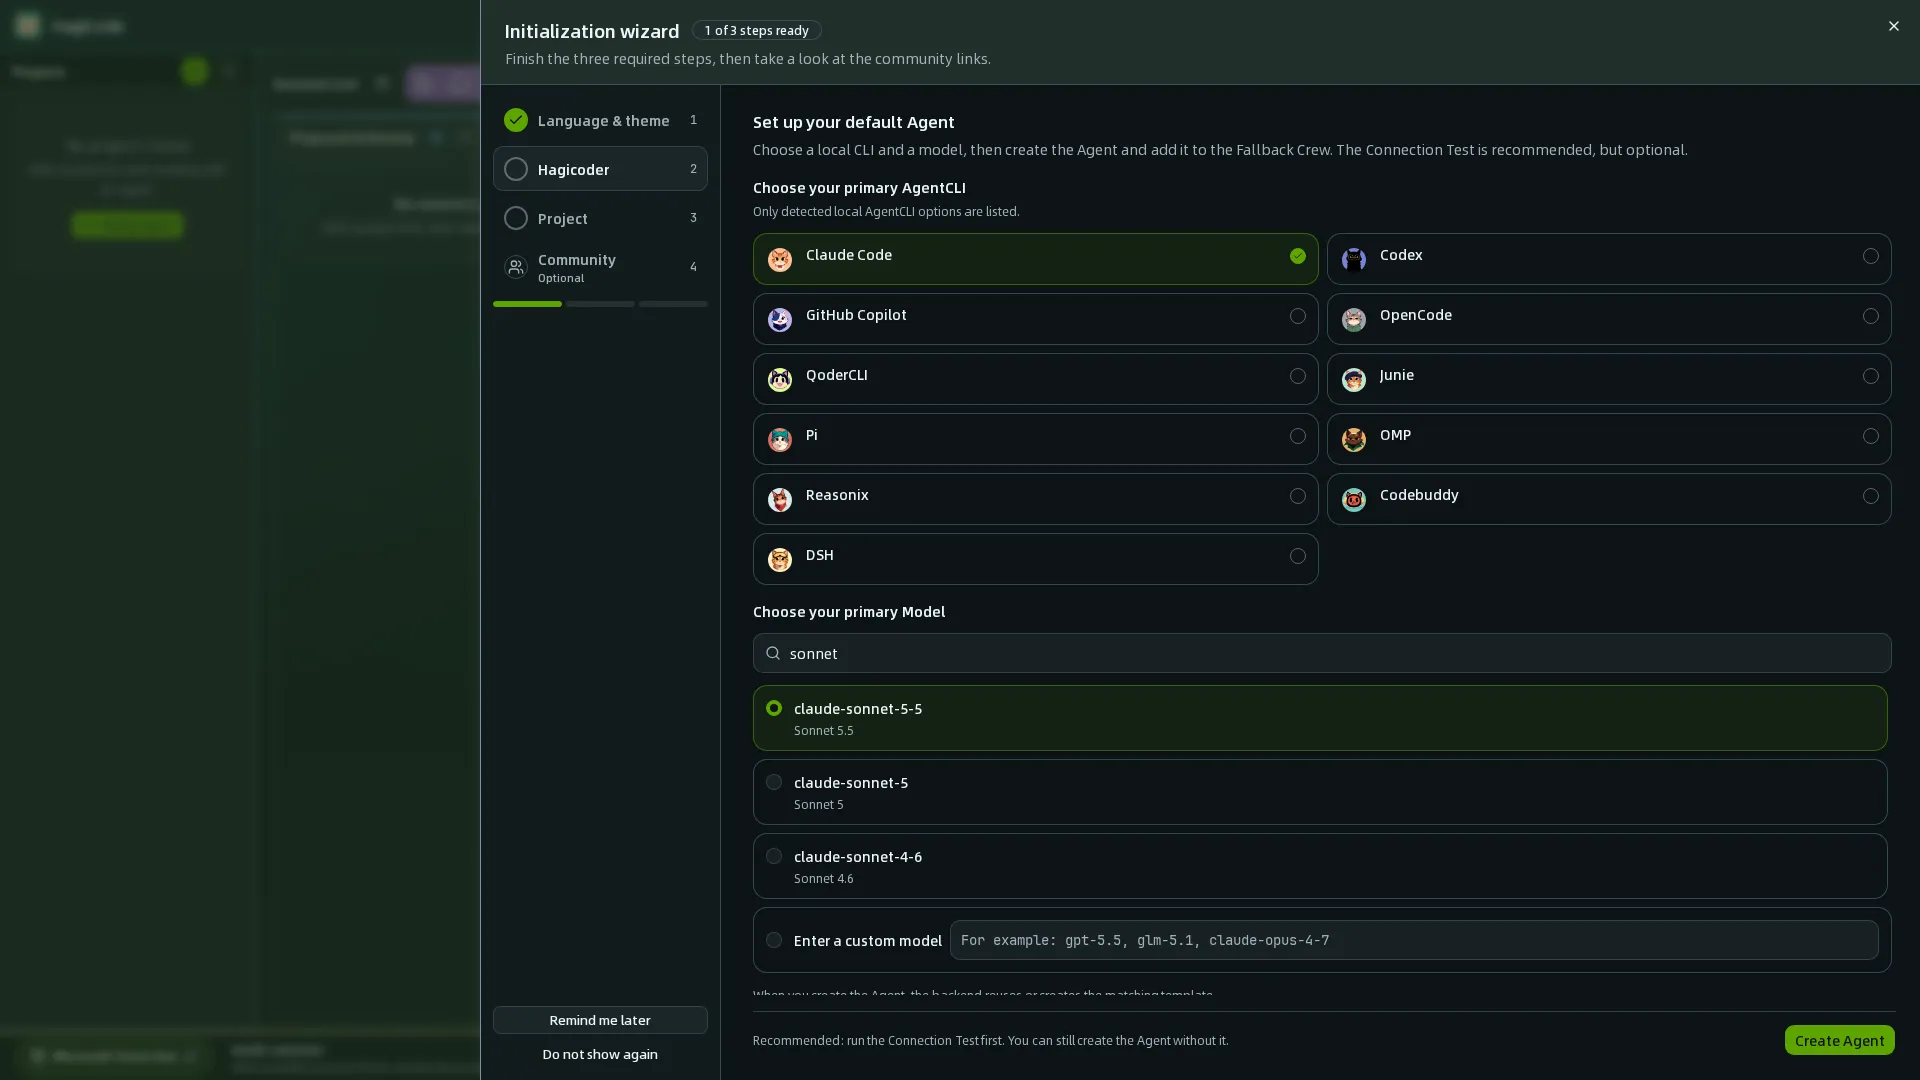
Task: Select the QoderCLI radio button
Action: 1297,376
